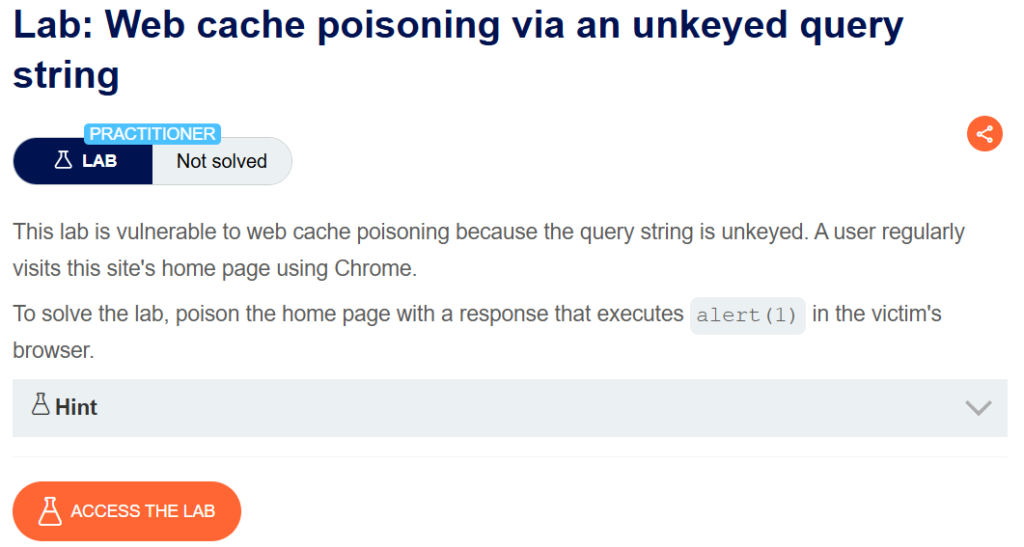Click the flask icon in the LAB badge
Image resolution: width=1024 pixels, height=547 pixels.
pyautogui.click(x=62, y=161)
